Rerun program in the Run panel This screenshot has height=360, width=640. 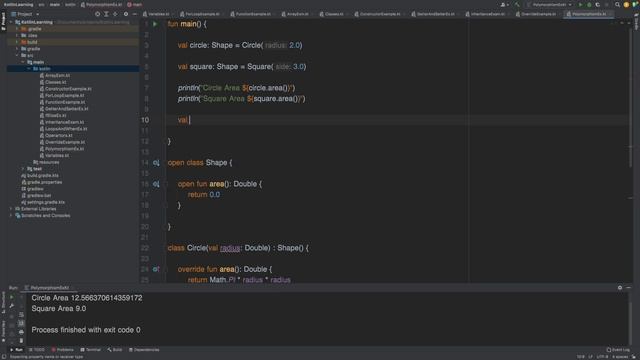12,298
